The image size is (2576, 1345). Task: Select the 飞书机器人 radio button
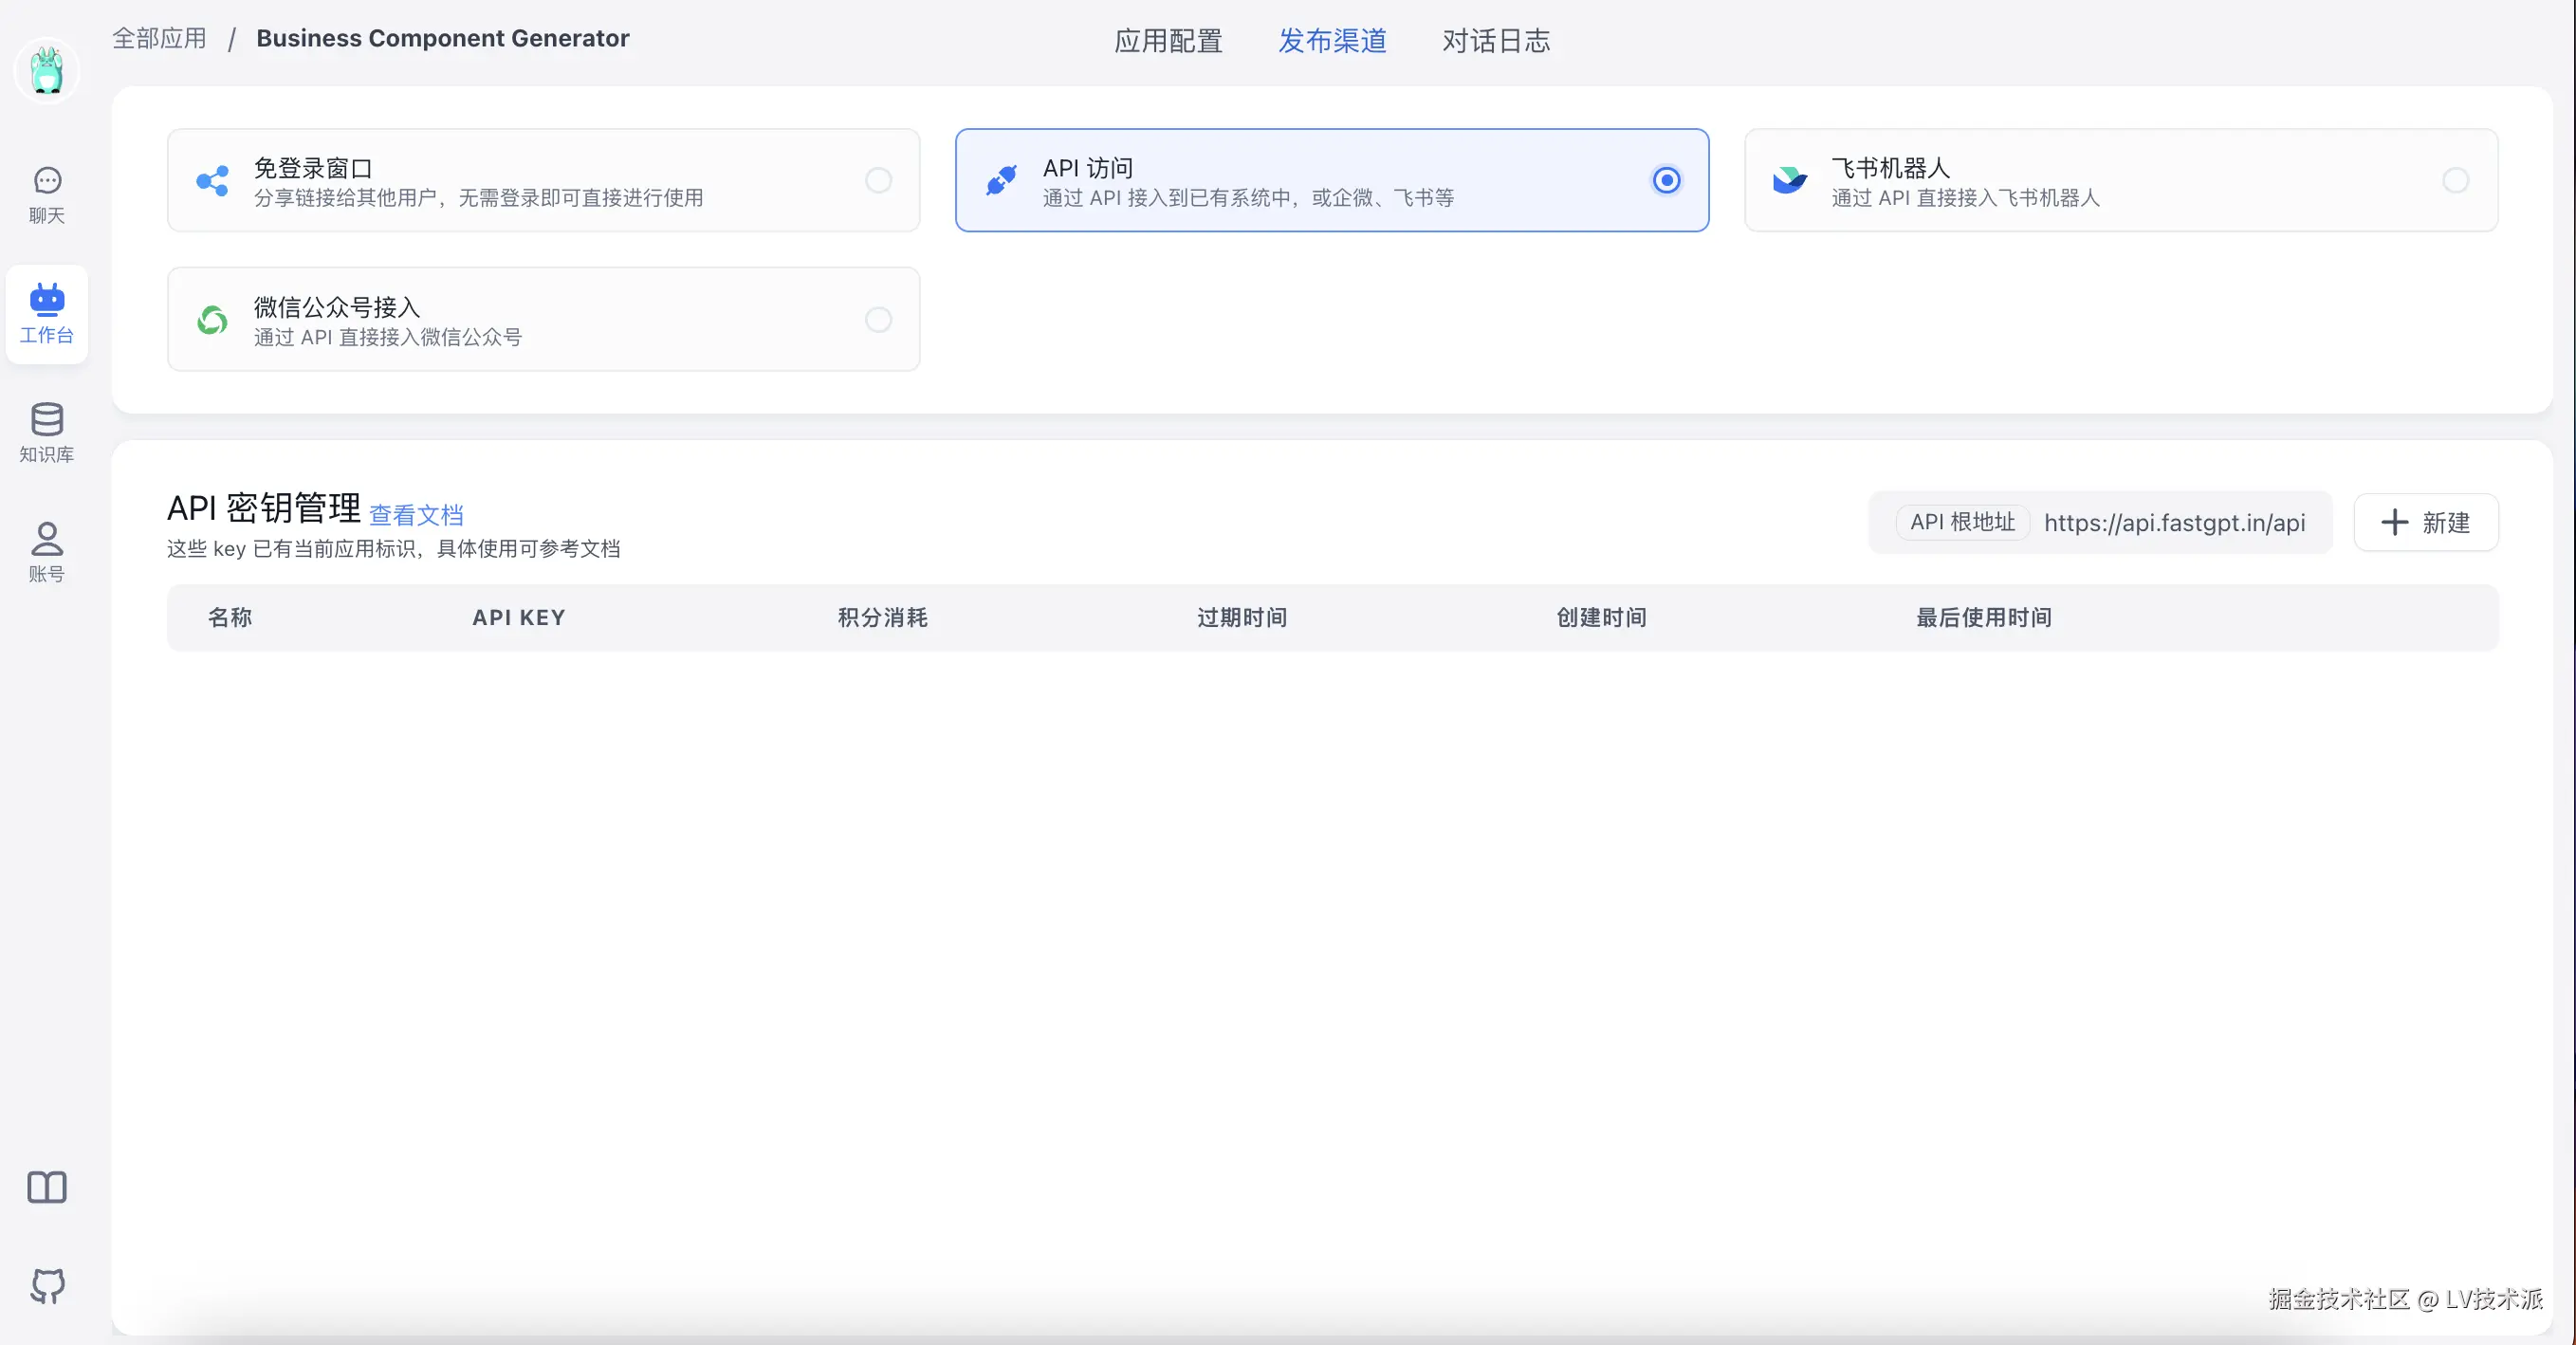click(x=2455, y=180)
